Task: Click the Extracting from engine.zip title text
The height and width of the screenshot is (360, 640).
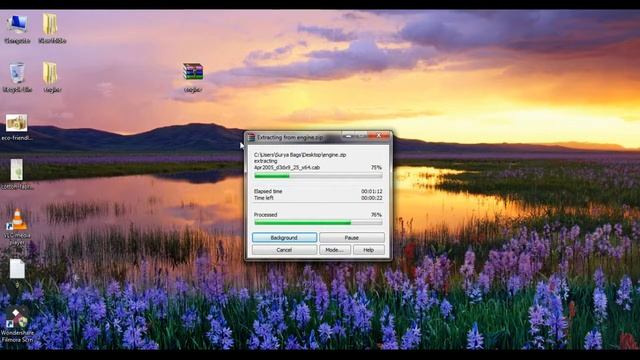Action: click(290, 138)
